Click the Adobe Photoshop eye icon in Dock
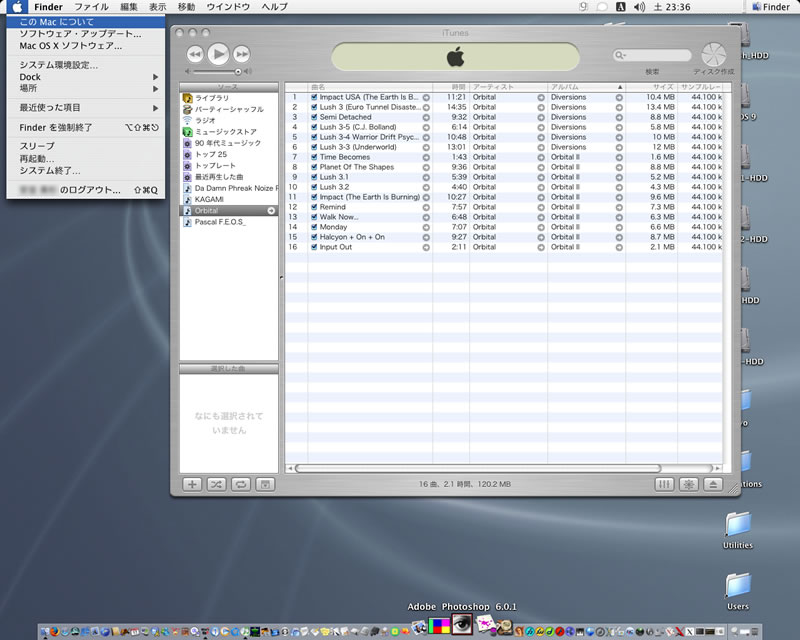 click(462, 623)
